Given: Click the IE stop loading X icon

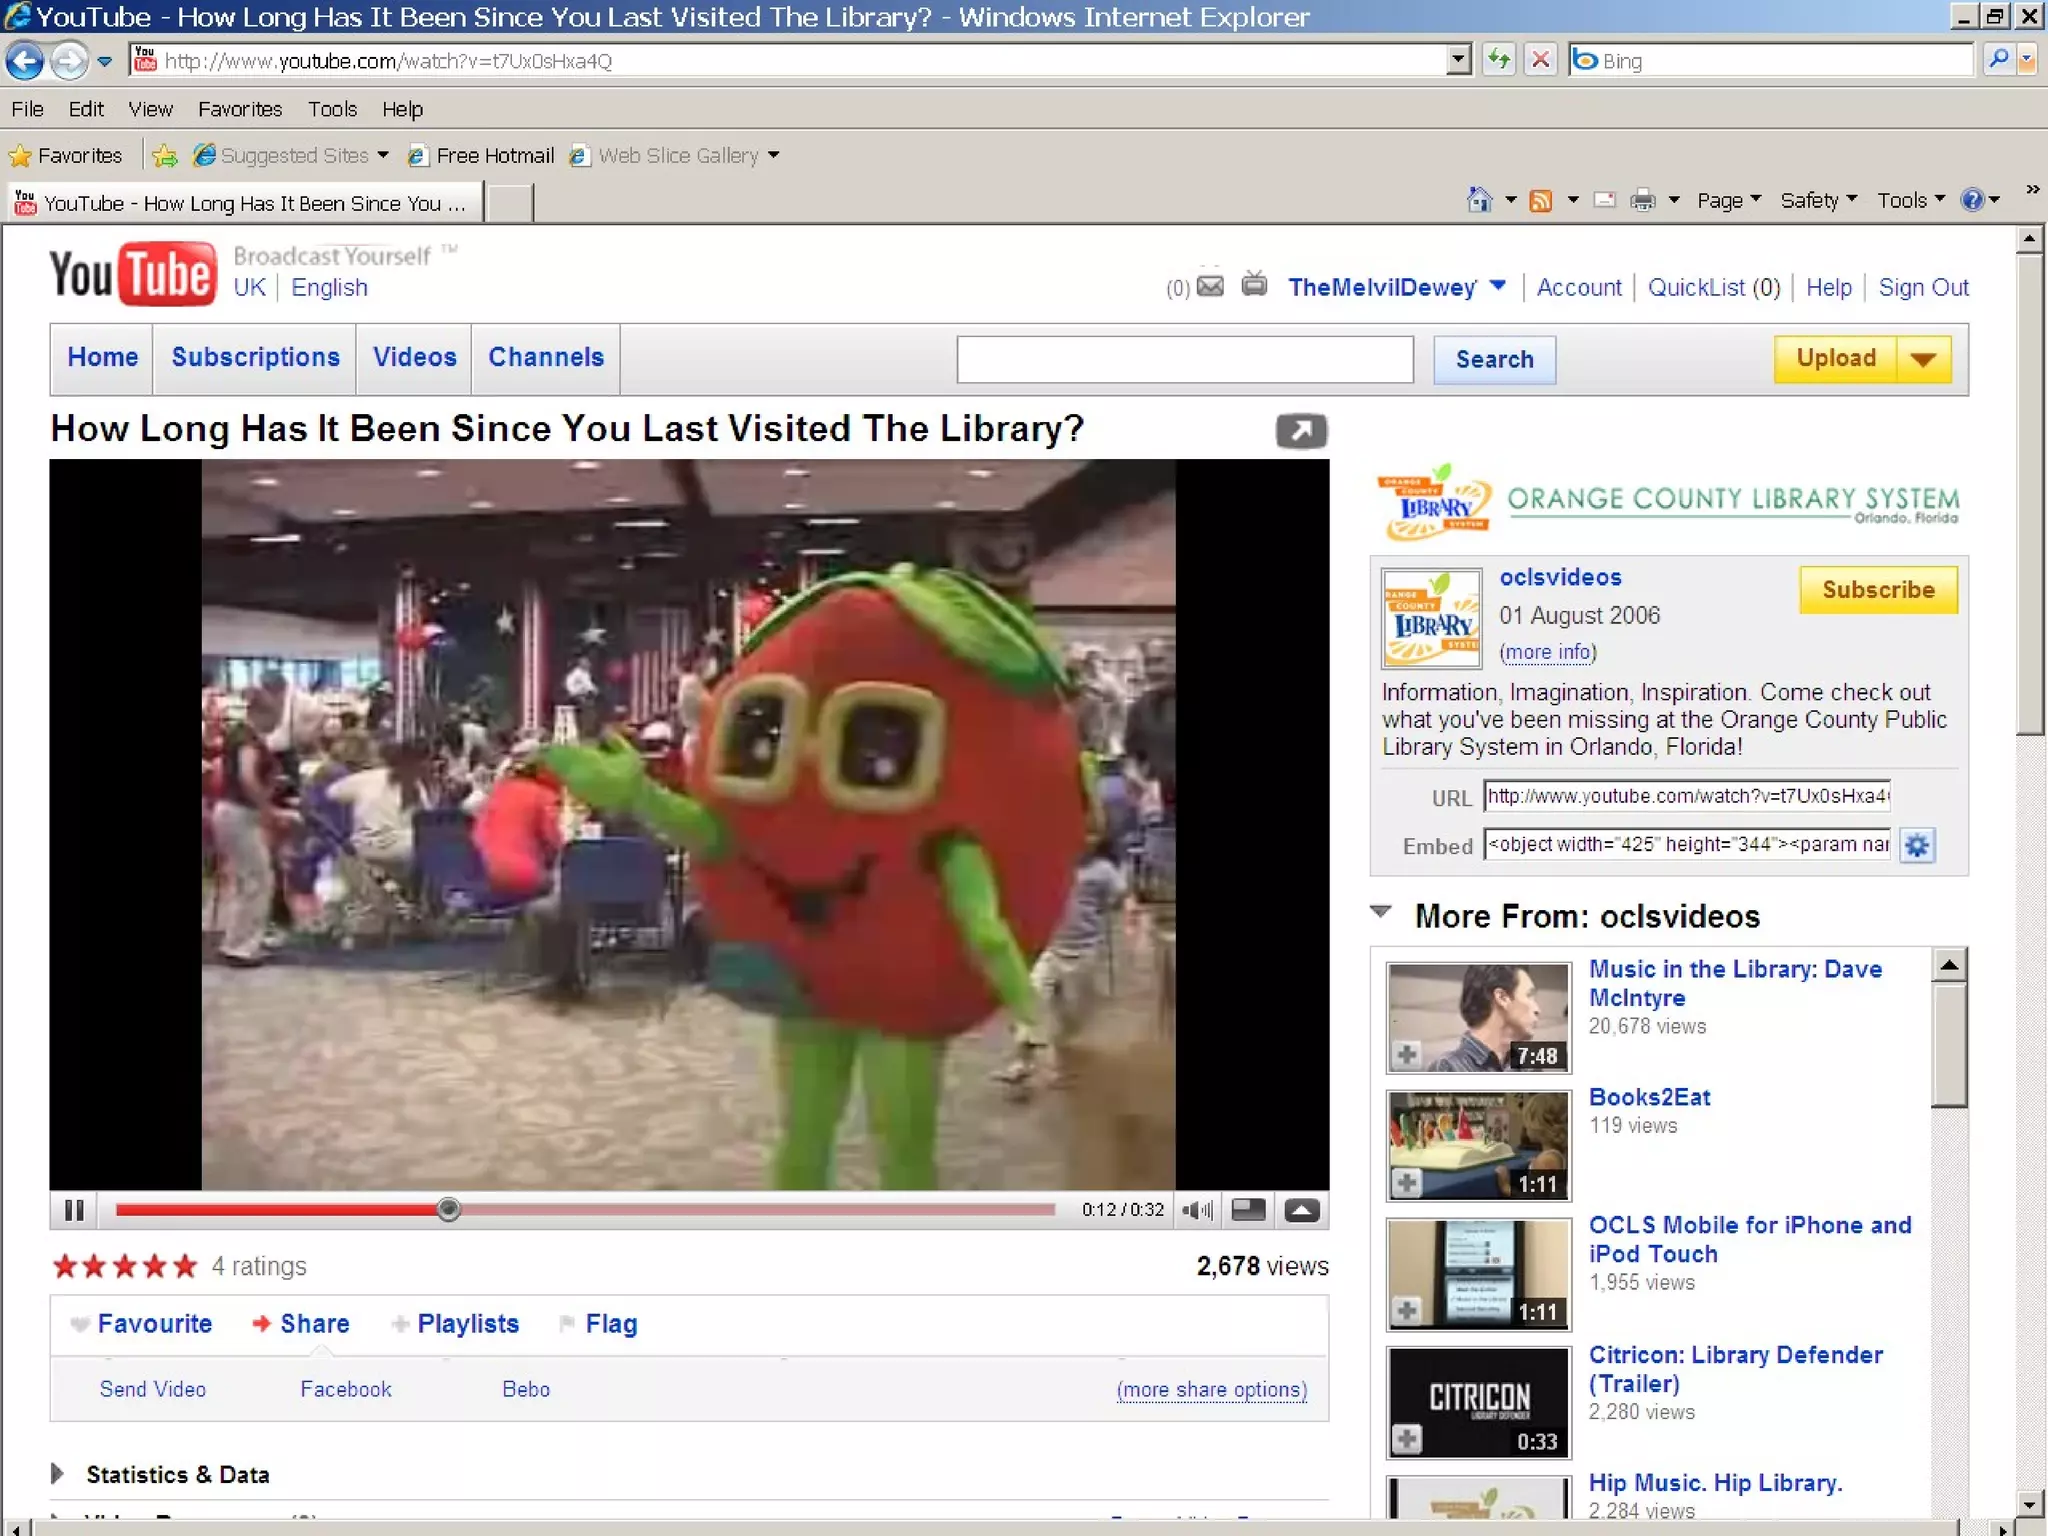Looking at the screenshot, I should coord(1540,60).
